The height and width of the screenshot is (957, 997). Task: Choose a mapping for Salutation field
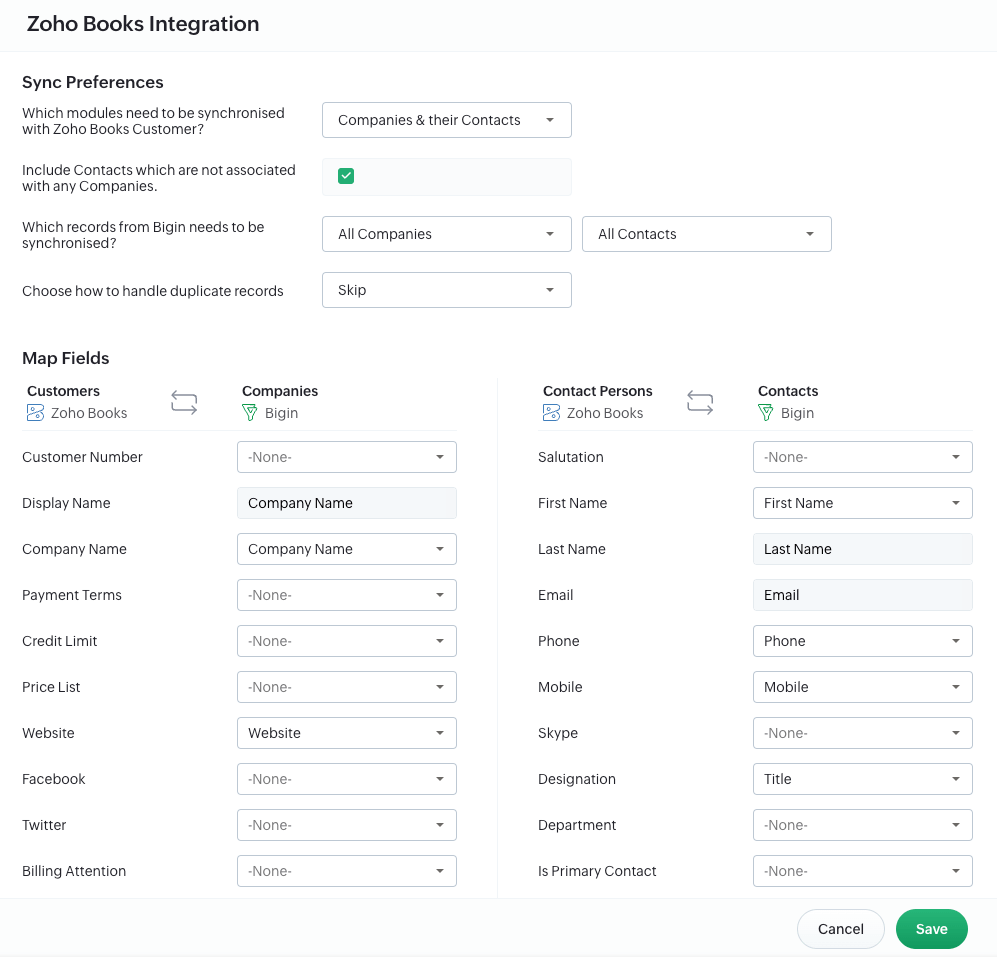pyautogui.click(x=862, y=457)
